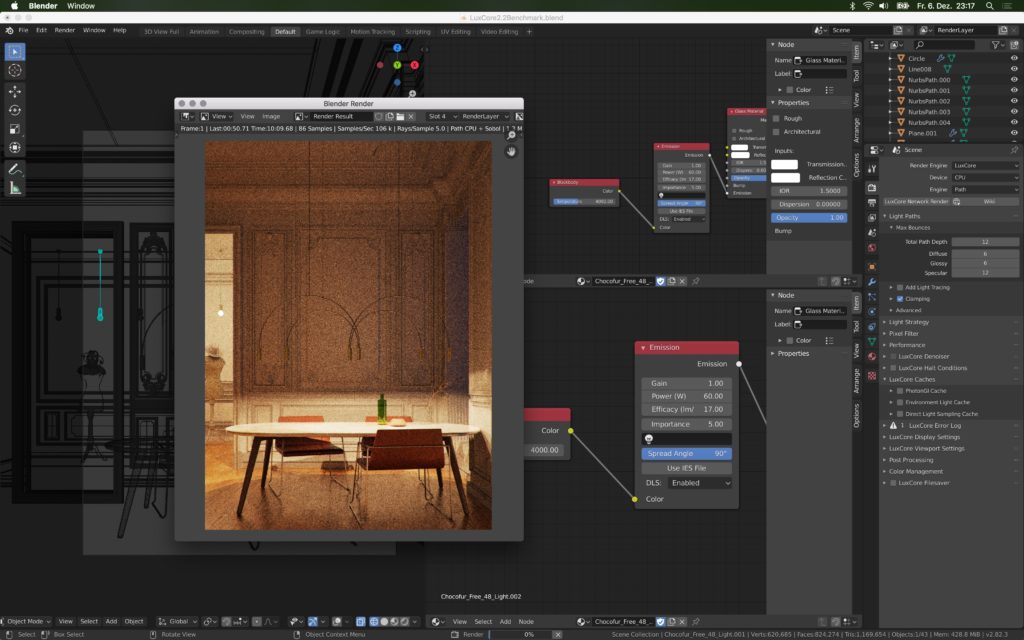Select the Move tool

(14, 91)
